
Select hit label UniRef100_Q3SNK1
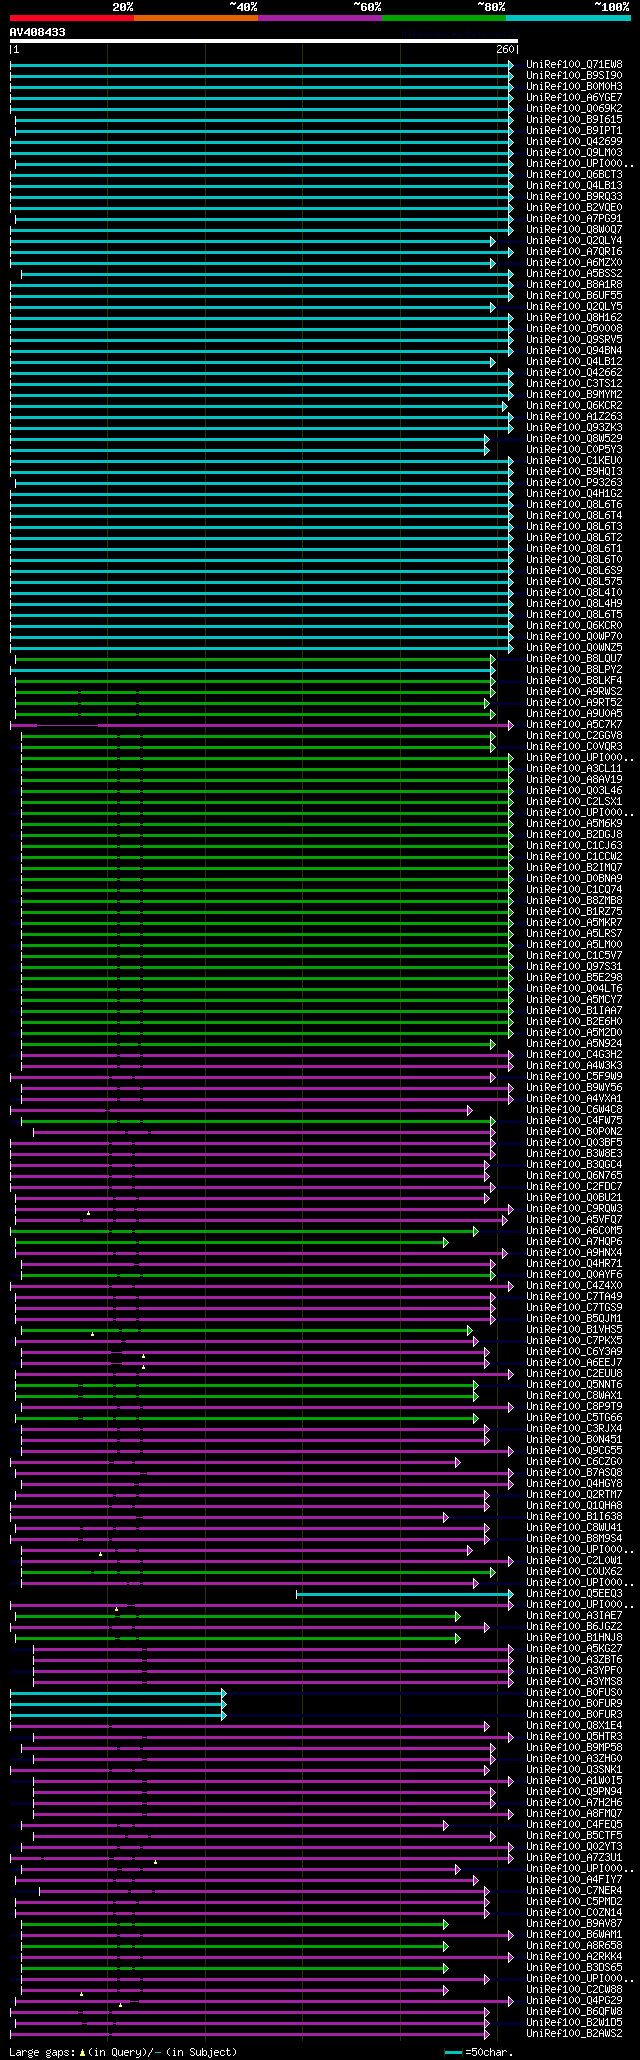click(574, 1769)
